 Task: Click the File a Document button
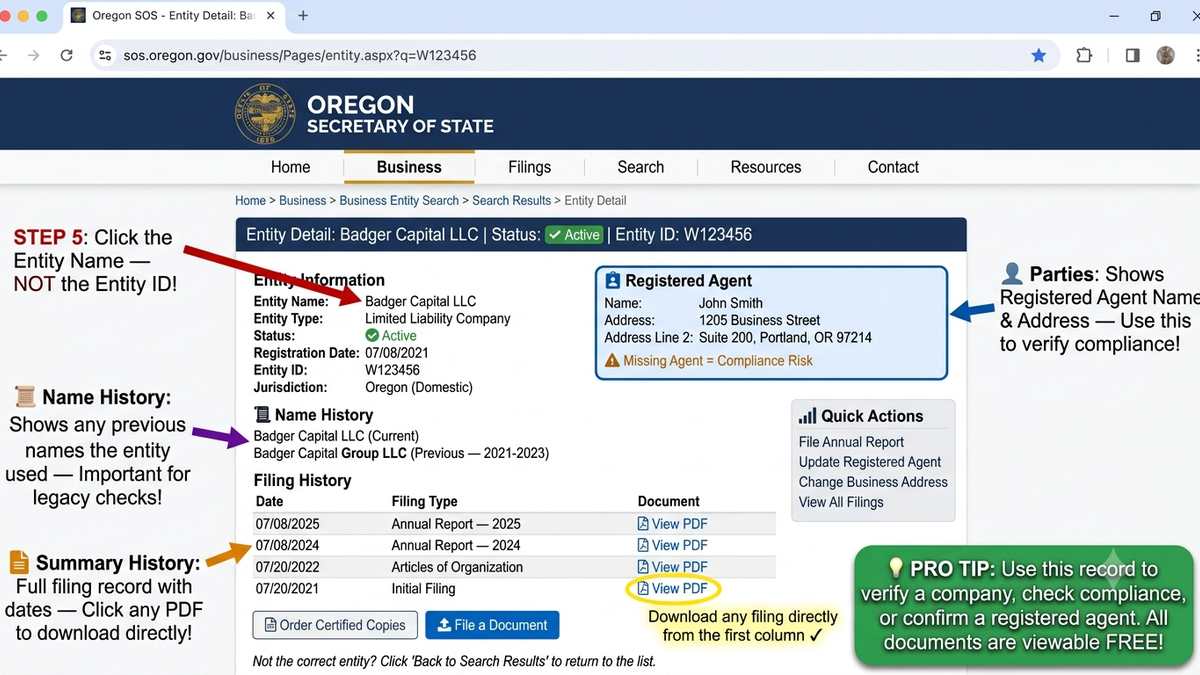(x=492, y=625)
